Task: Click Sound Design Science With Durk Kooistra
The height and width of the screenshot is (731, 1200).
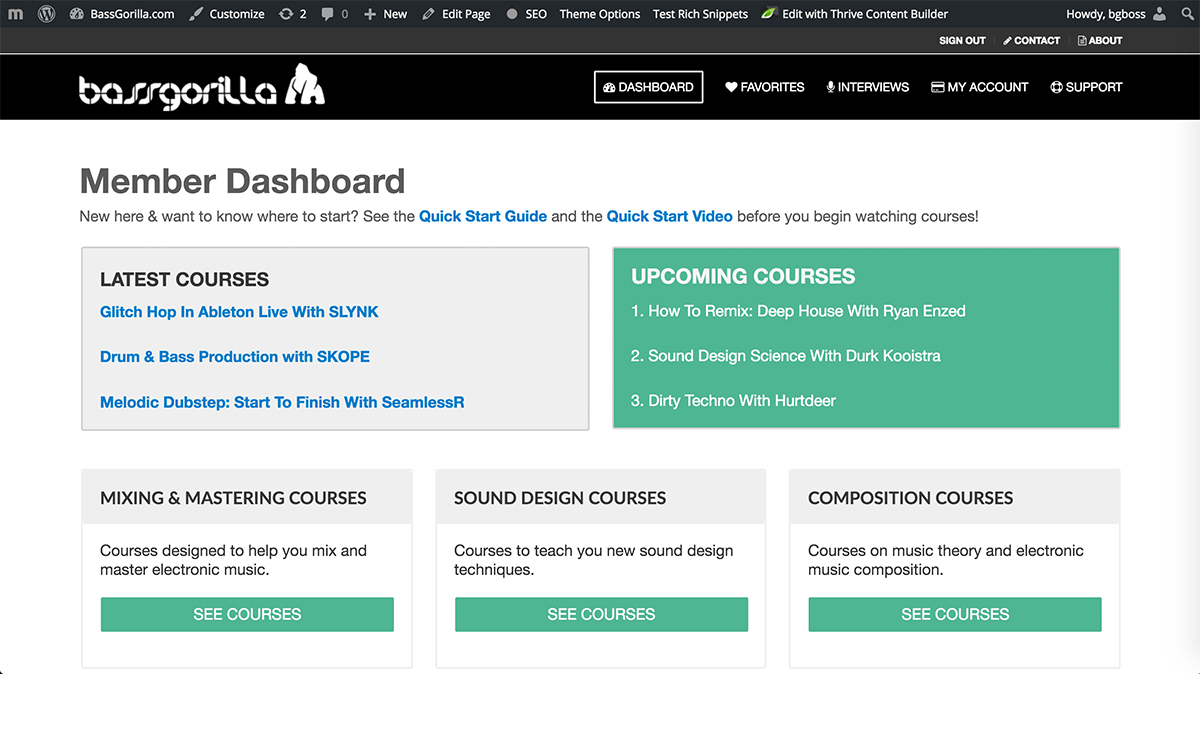Action: point(795,356)
